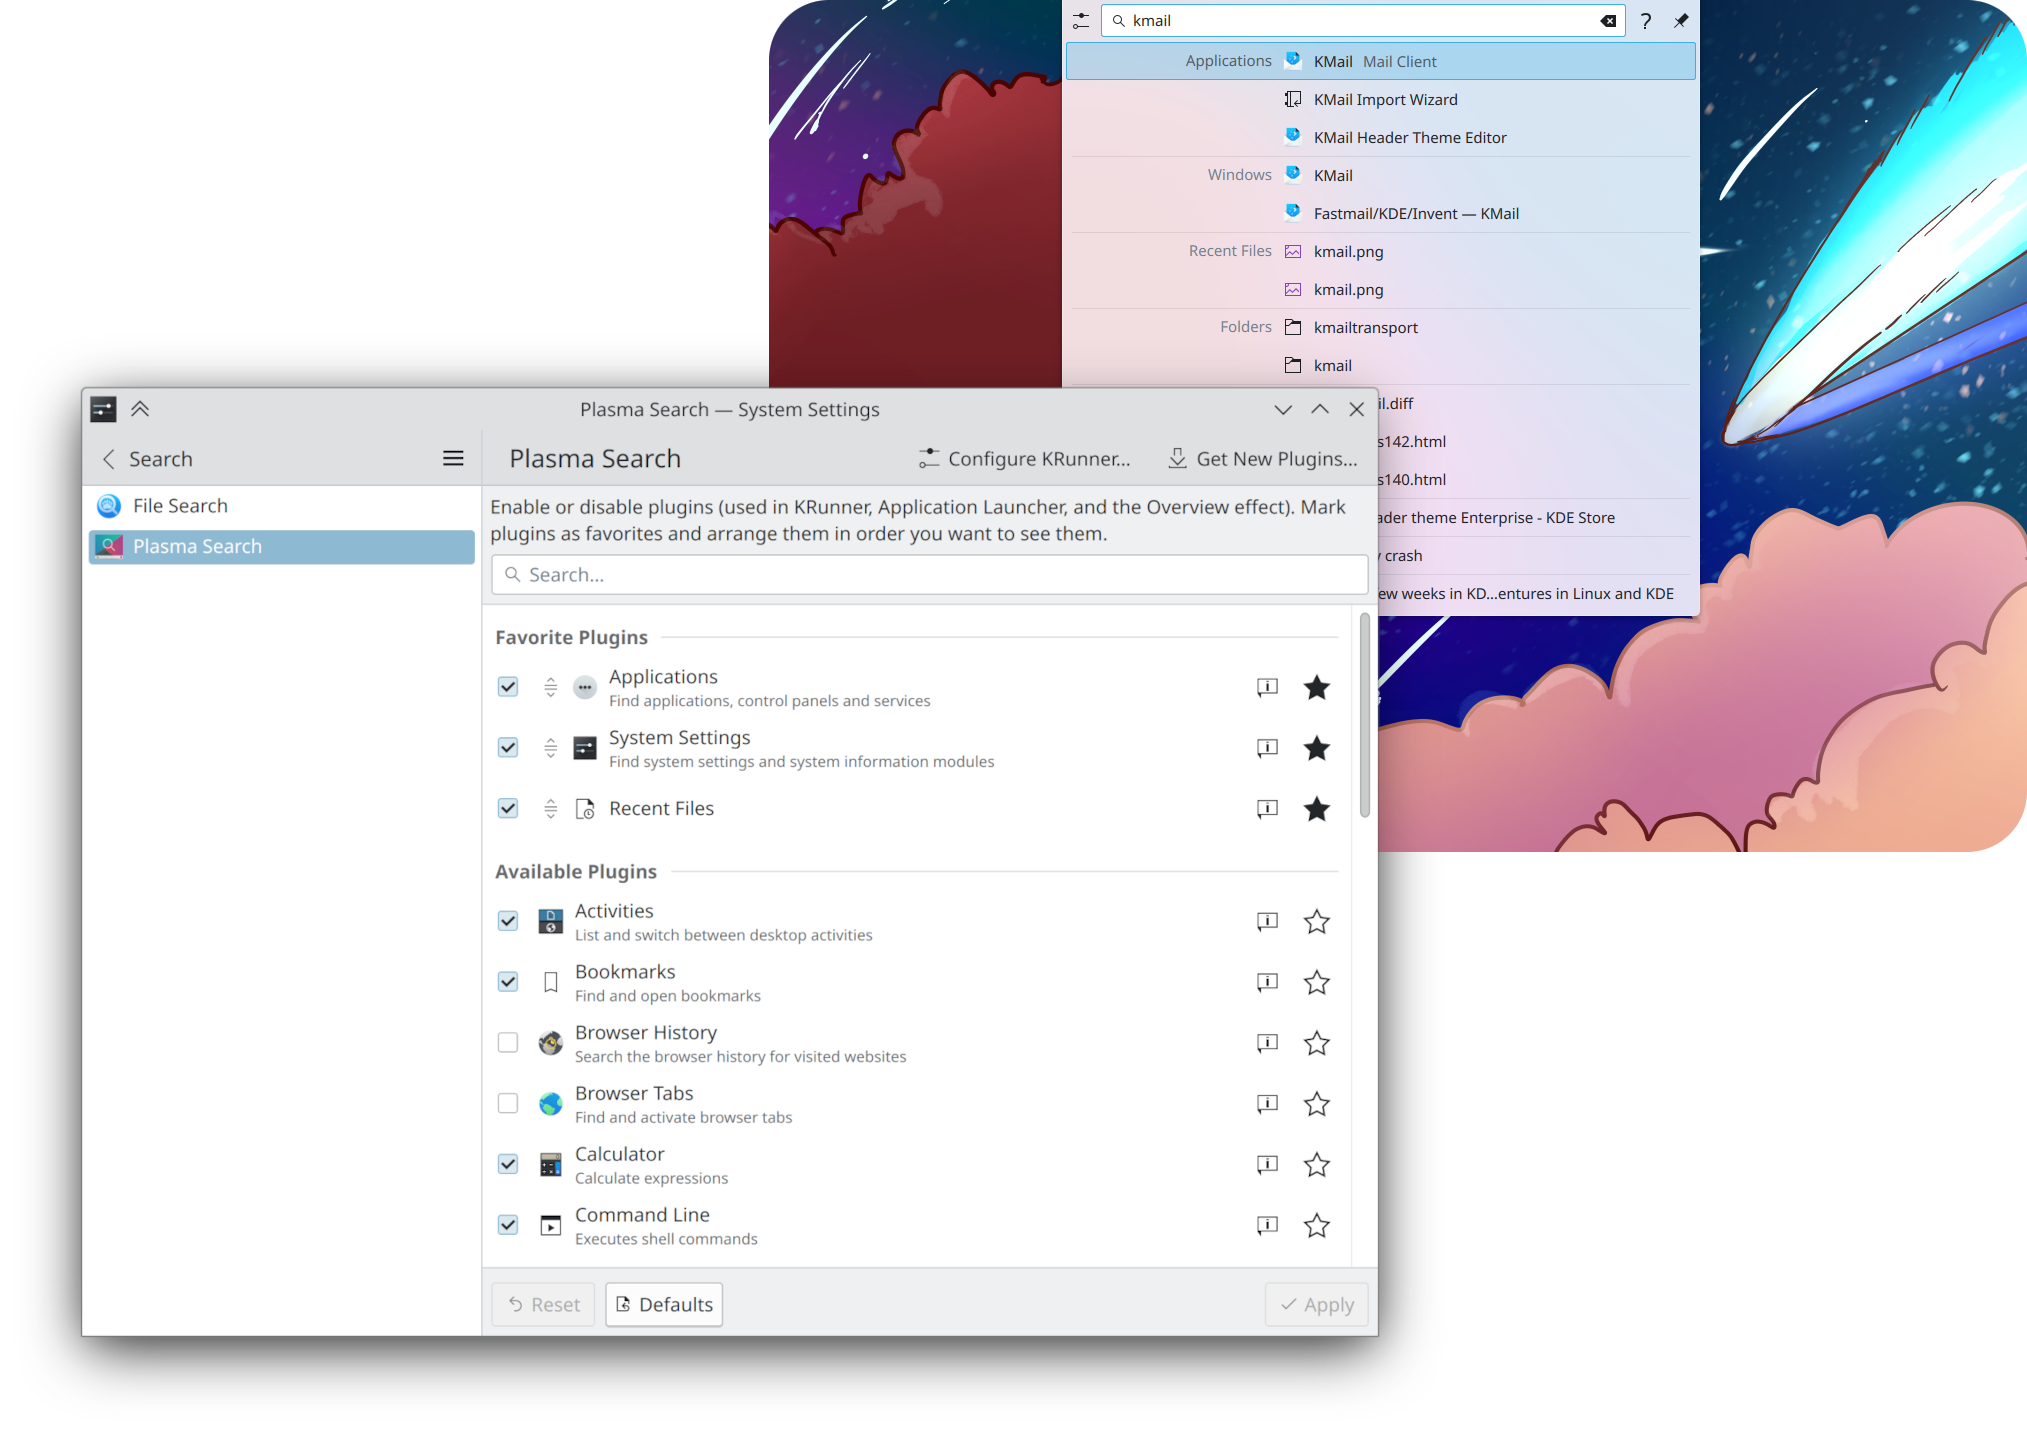Toggle the Browser Tabs plugin checkbox
This screenshot has width=2027, height=1433.
tap(507, 1103)
